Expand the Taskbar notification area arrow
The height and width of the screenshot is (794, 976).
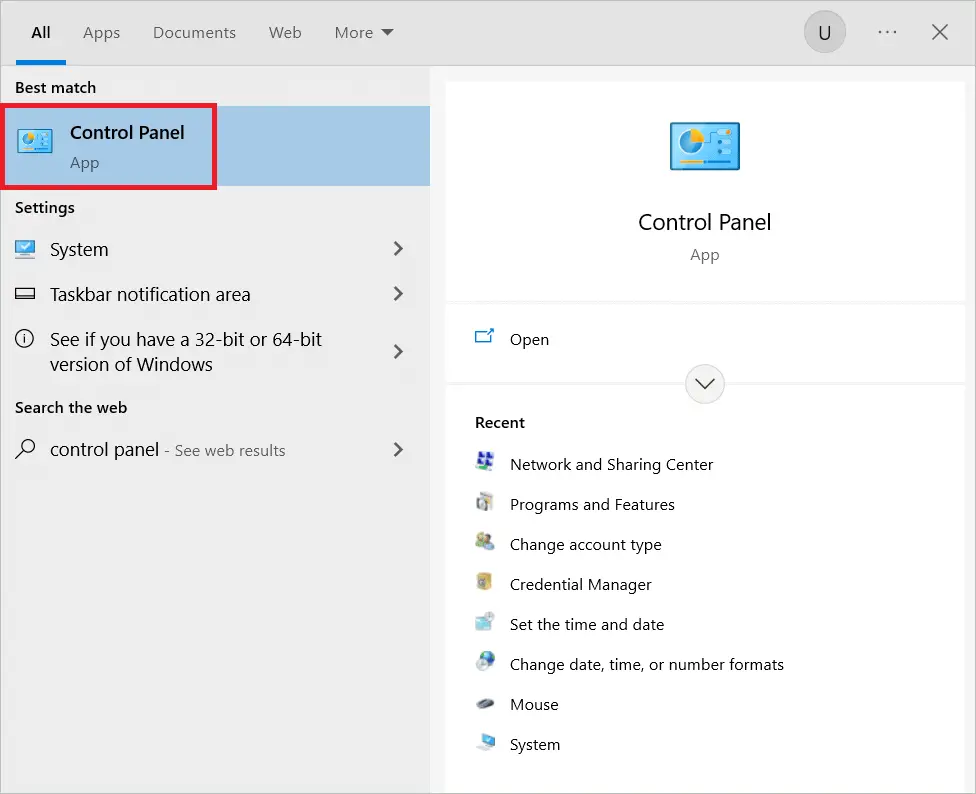[x=398, y=294]
